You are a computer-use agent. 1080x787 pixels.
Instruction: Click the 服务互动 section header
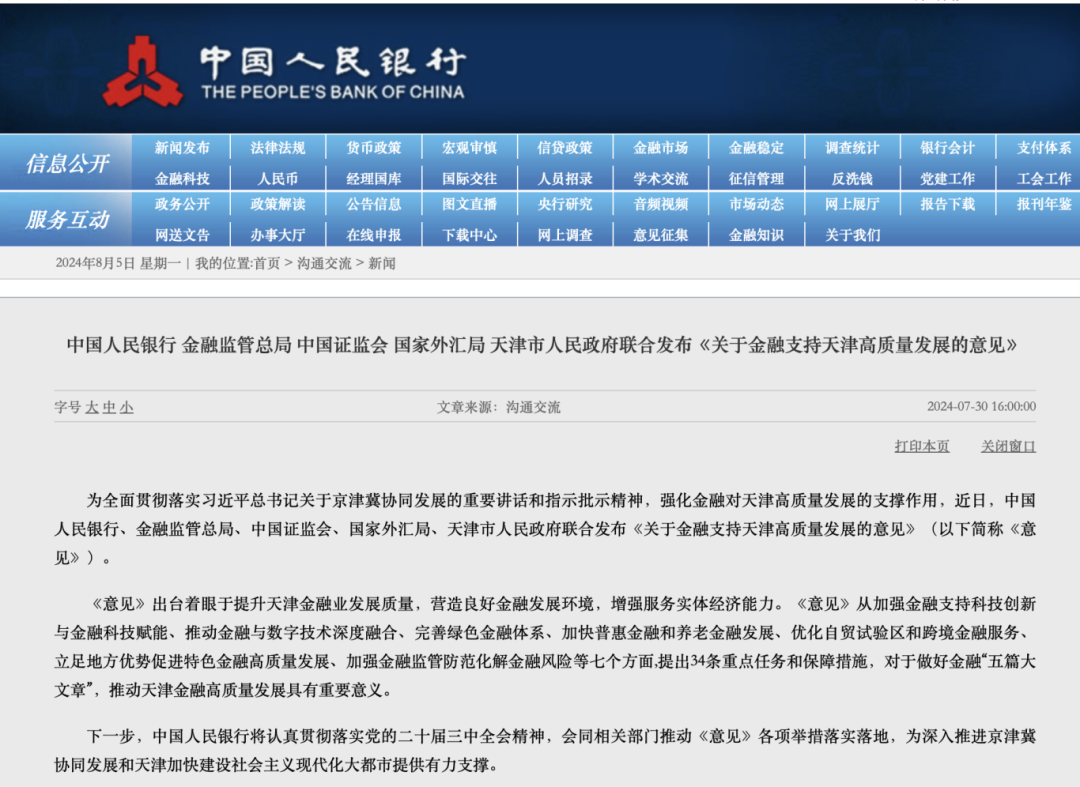pos(67,220)
